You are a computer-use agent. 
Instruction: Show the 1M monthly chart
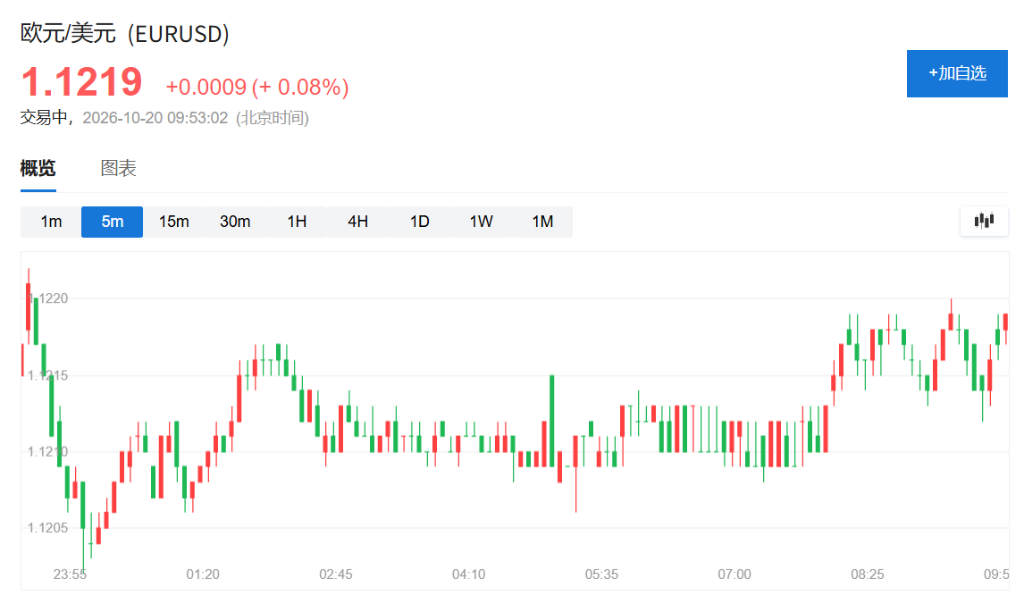pyautogui.click(x=542, y=221)
